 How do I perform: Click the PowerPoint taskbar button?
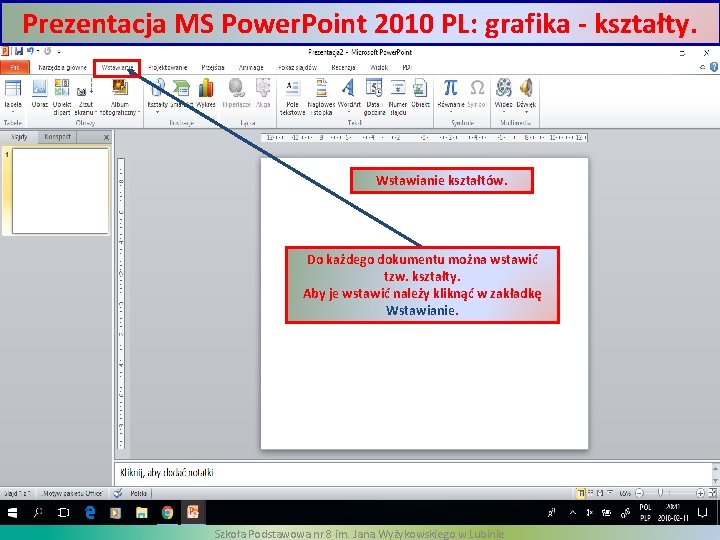click(x=193, y=512)
